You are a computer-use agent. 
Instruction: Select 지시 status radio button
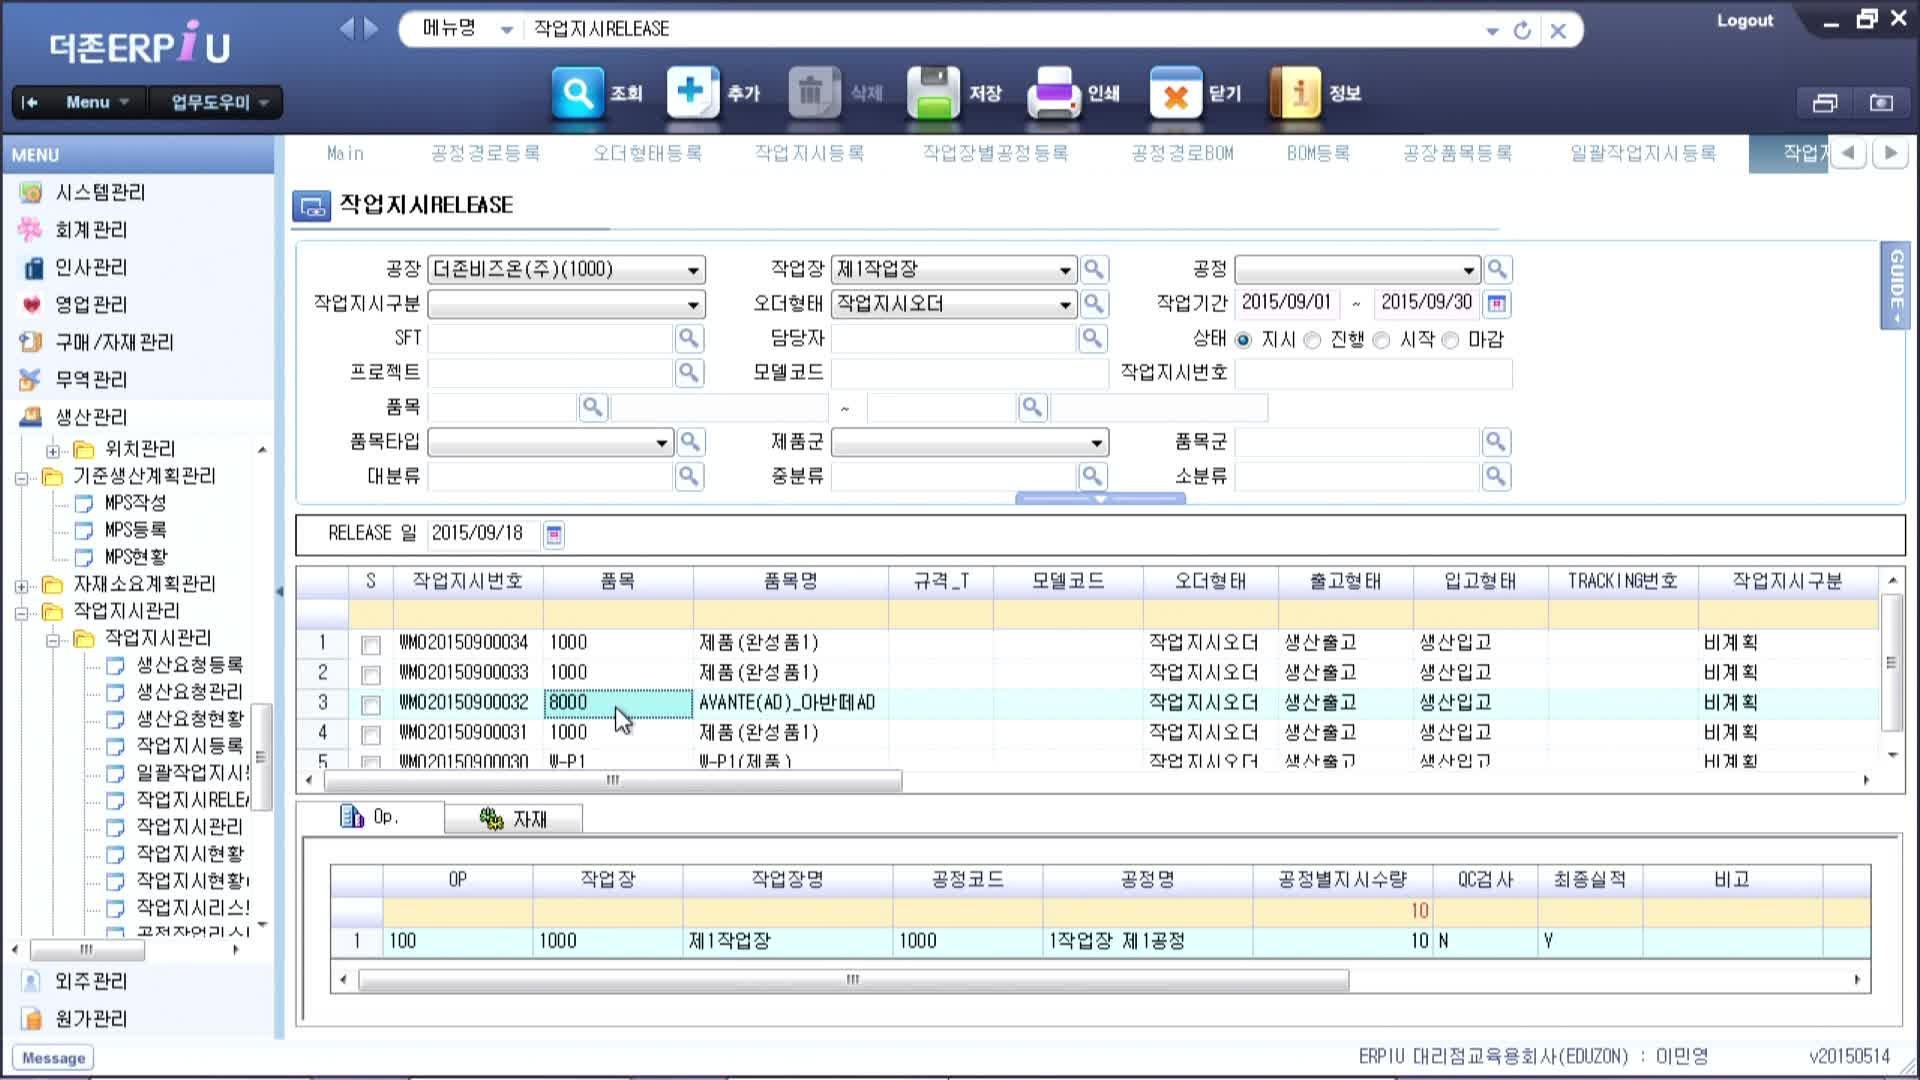coord(1243,340)
